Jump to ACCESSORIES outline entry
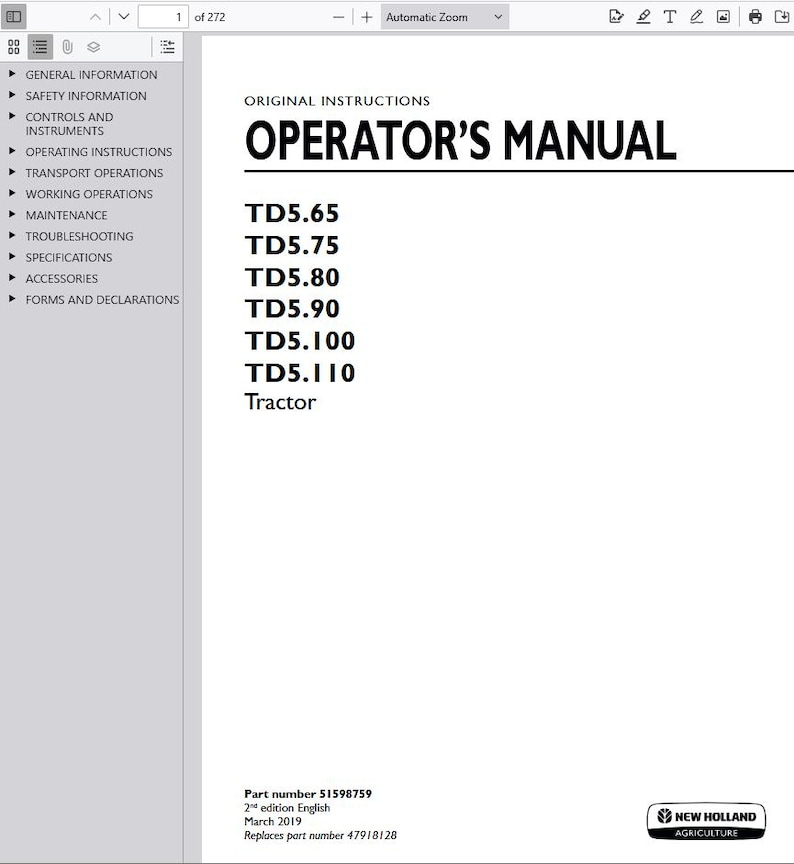Screen dimensions: 794x864 coord(62,278)
